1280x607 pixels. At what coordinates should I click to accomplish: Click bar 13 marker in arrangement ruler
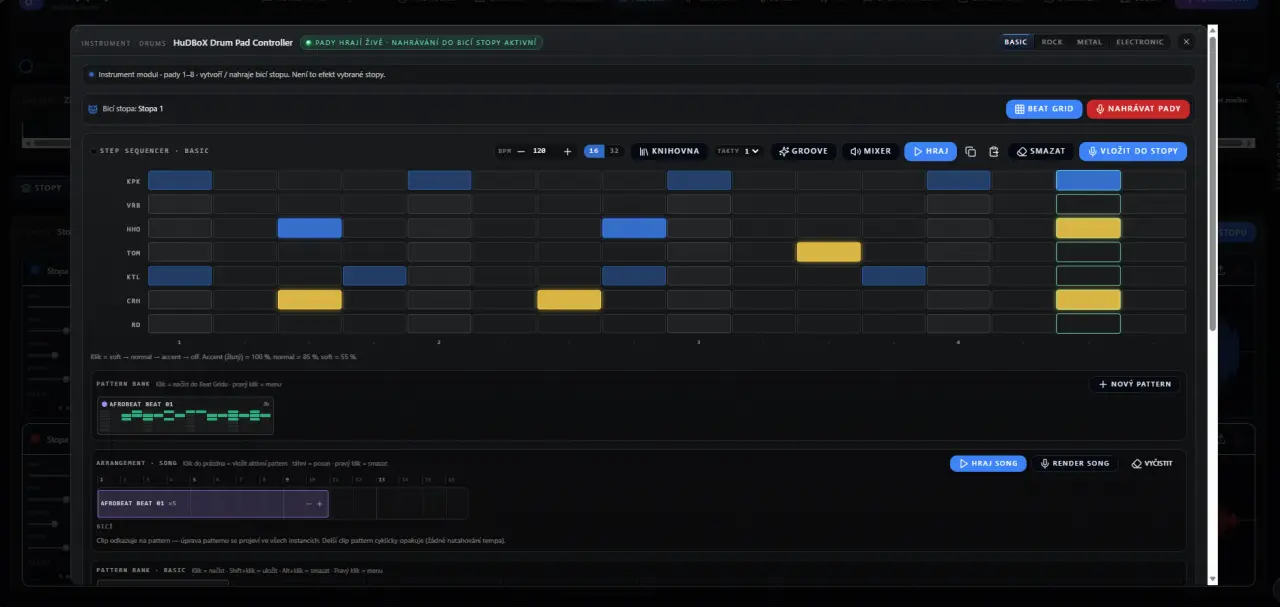[381, 480]
